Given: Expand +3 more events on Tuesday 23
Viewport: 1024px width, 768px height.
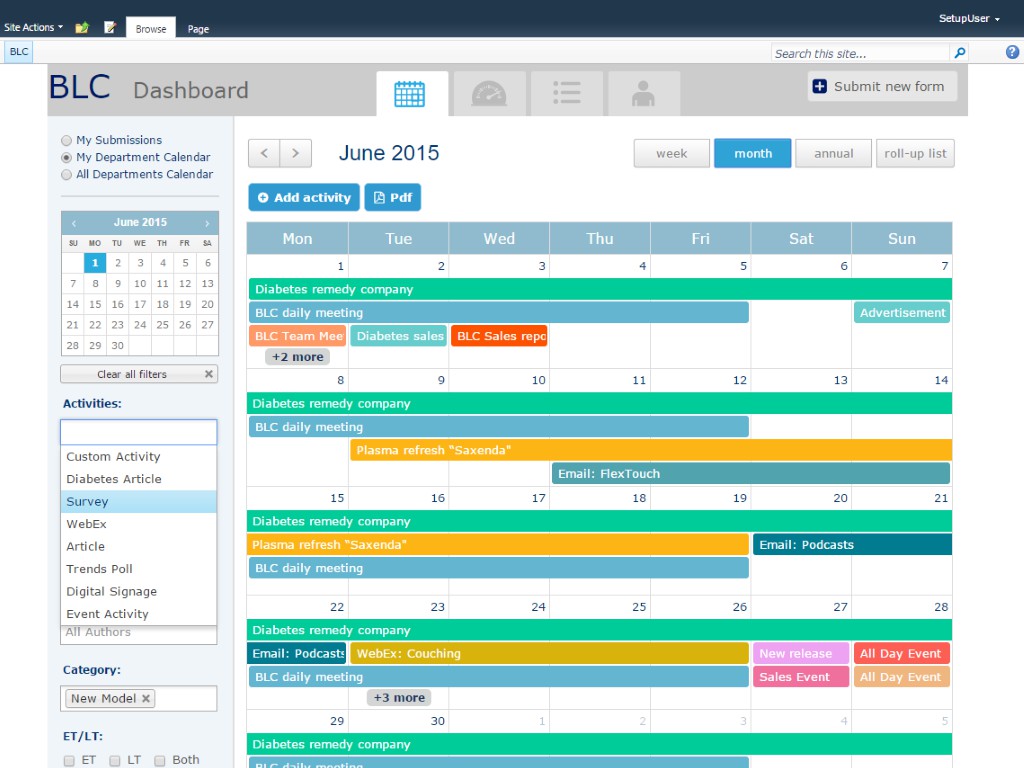Looking at the screenshot, I should pos(399,697).
